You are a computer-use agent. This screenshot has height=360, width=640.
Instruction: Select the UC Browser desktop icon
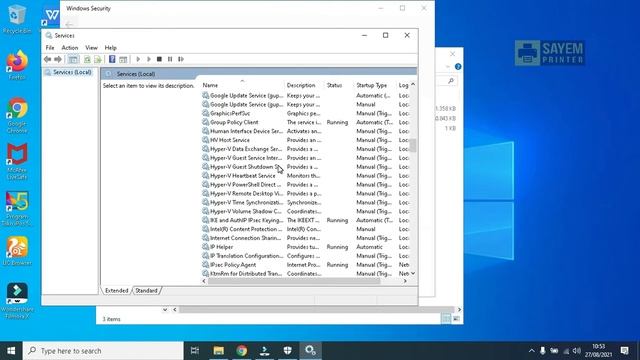pos(17,251)
